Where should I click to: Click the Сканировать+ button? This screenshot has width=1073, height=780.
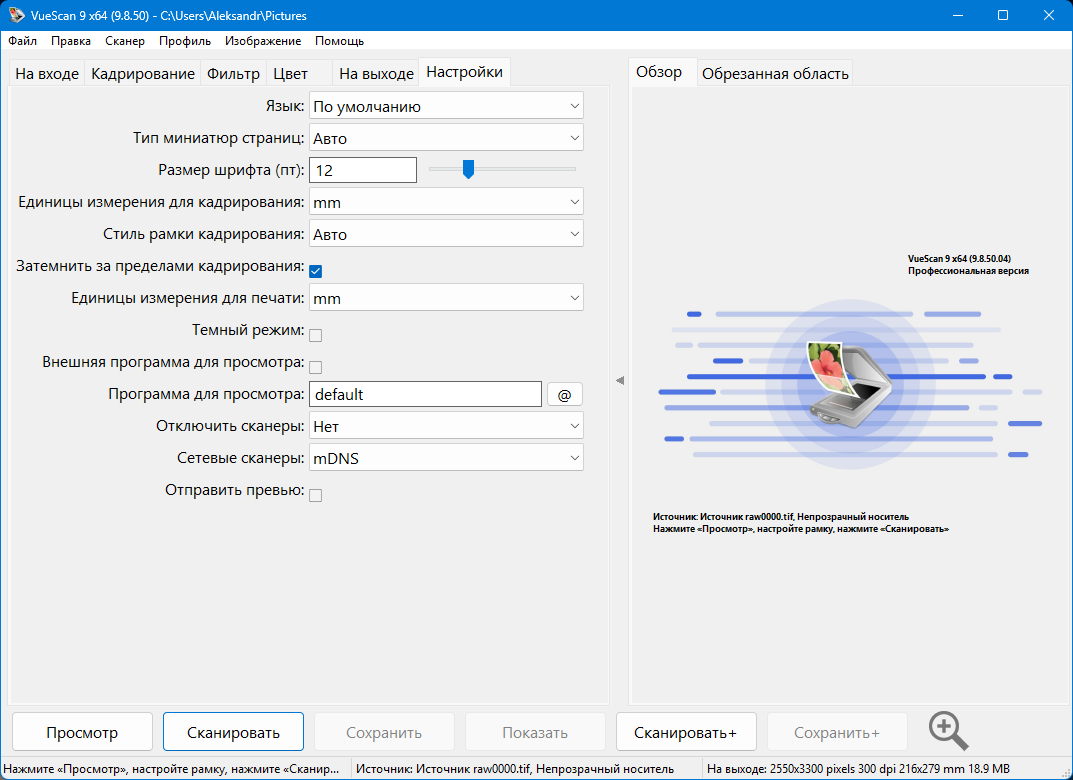(685, 732)
